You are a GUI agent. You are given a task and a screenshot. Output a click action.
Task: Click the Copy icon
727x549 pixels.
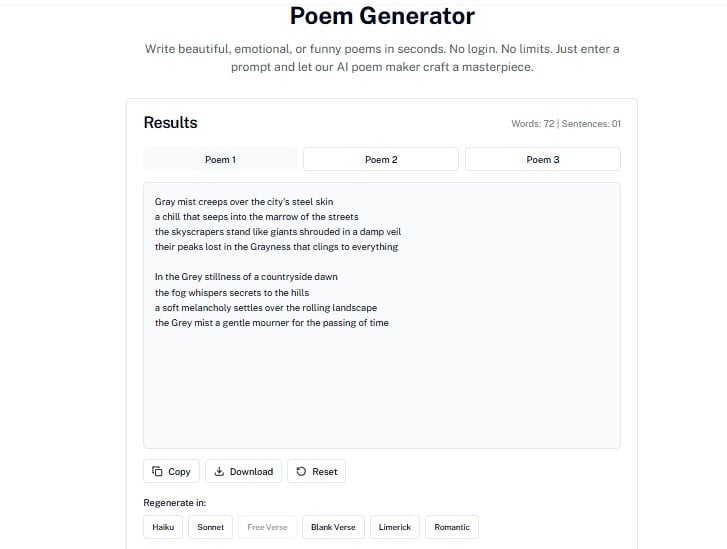[x=157, y=472]
